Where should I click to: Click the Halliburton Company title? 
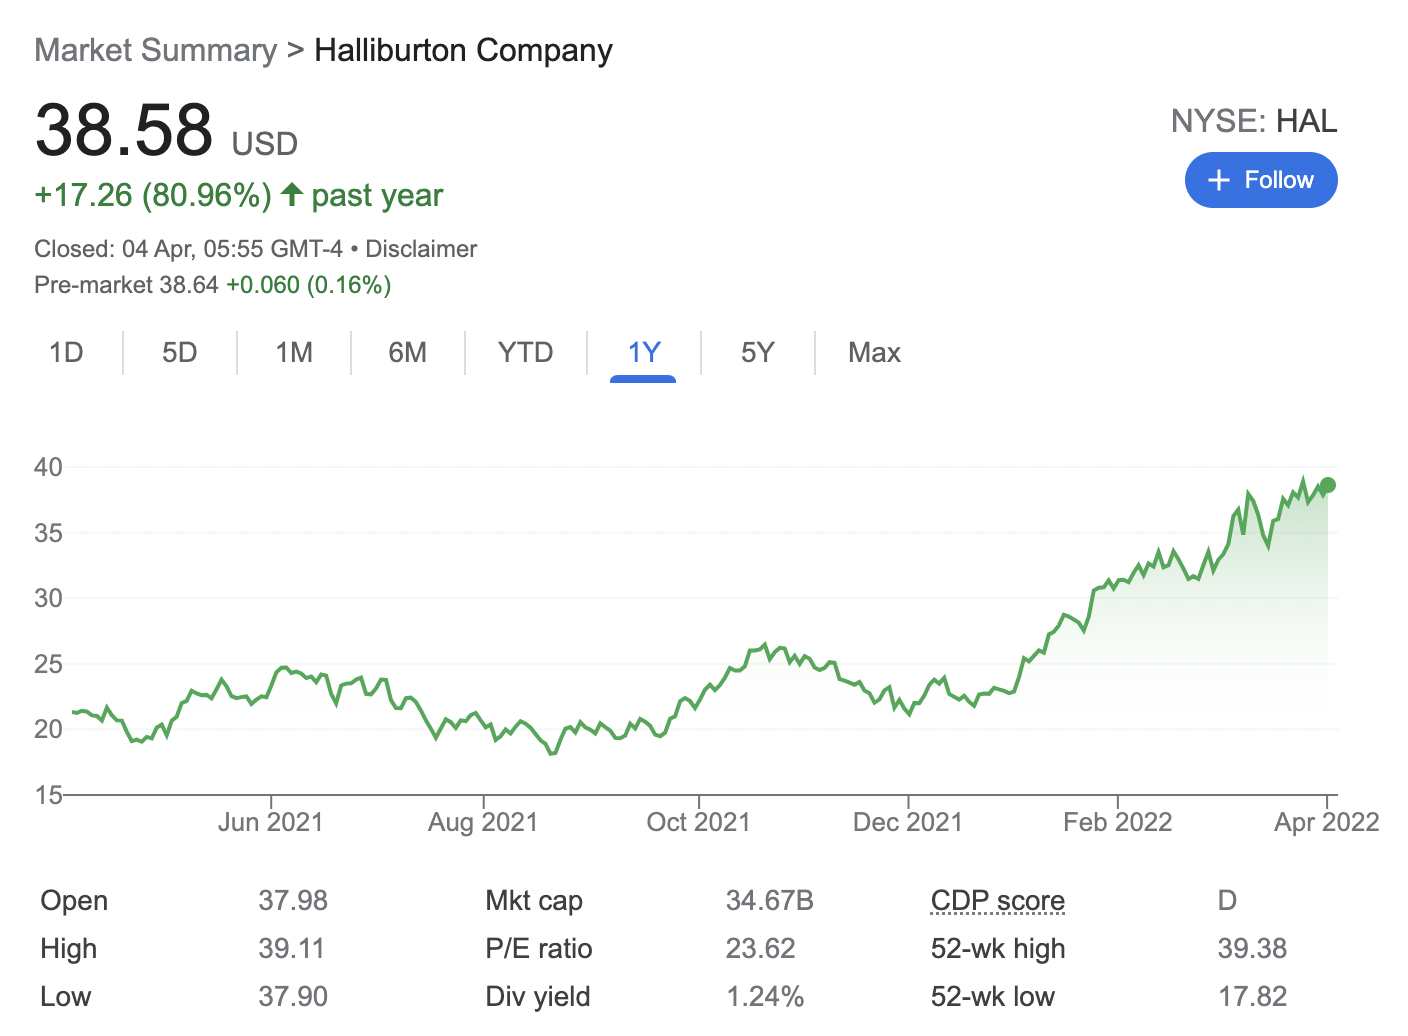click(x=463, y=49)
